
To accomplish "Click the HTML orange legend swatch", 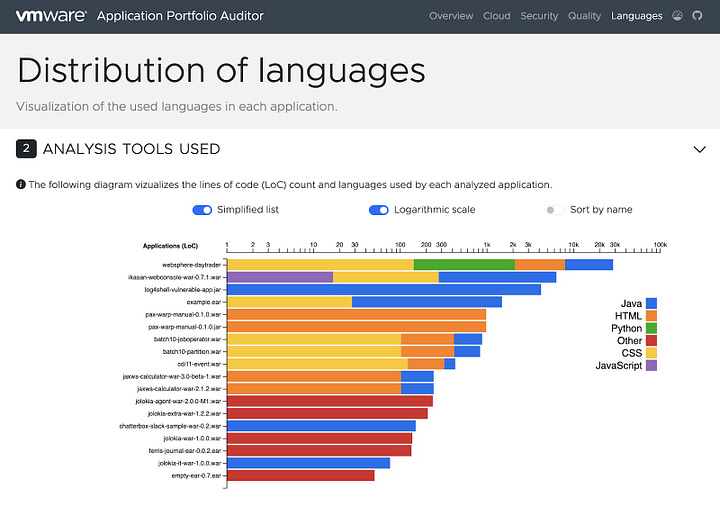I will pyautogui.click(x=651, y=316).
